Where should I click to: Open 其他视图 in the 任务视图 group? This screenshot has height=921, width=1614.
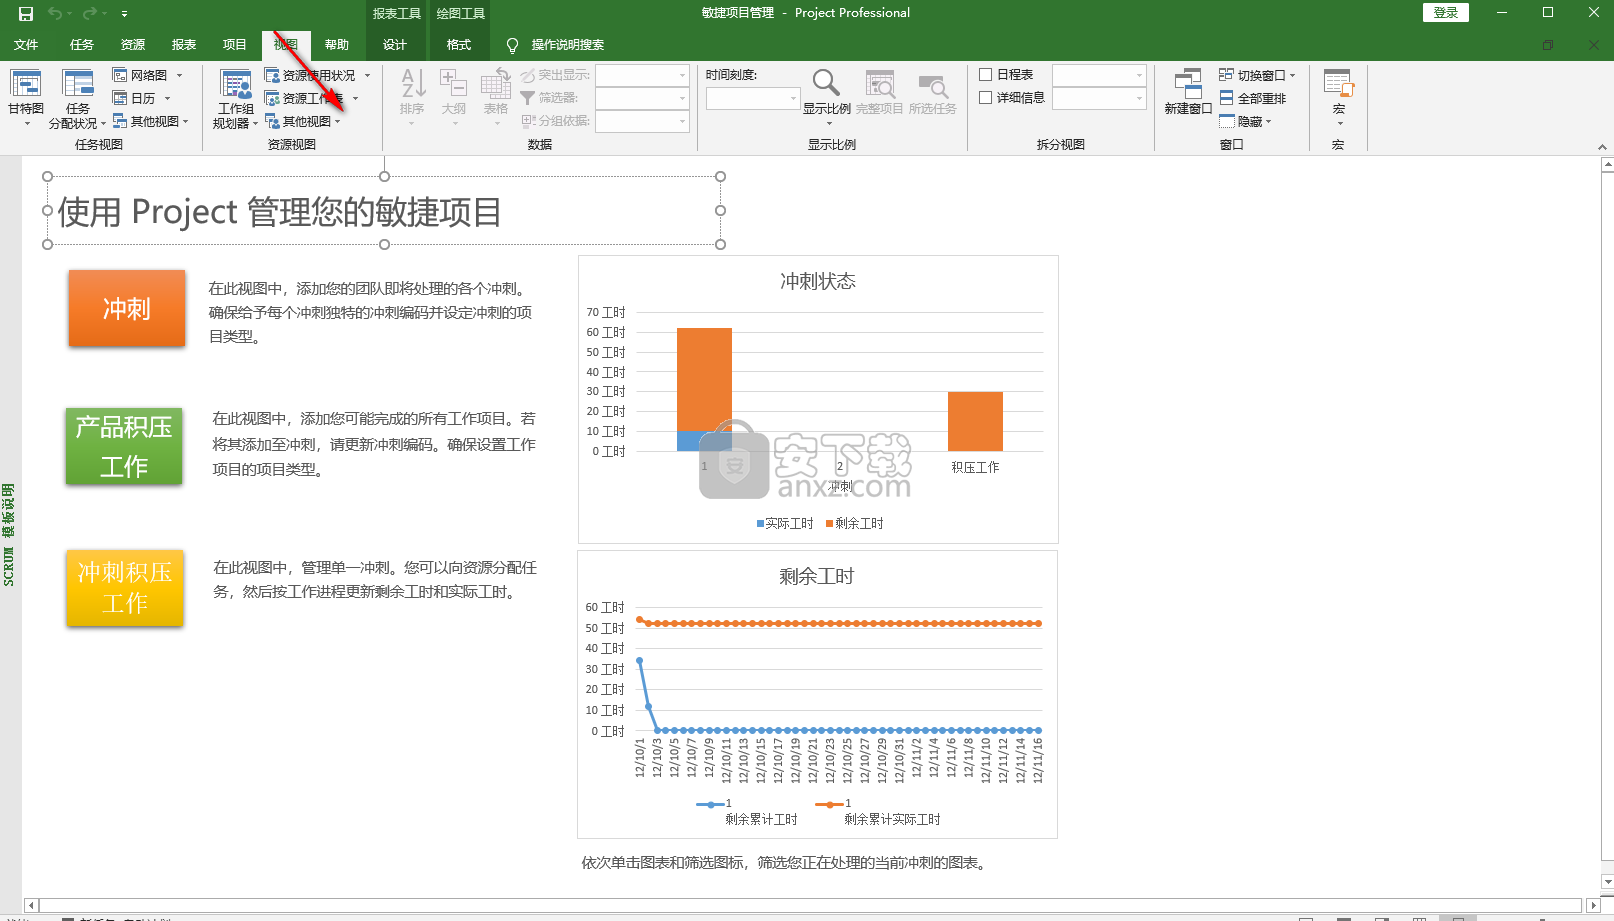(x=150, y=121)
